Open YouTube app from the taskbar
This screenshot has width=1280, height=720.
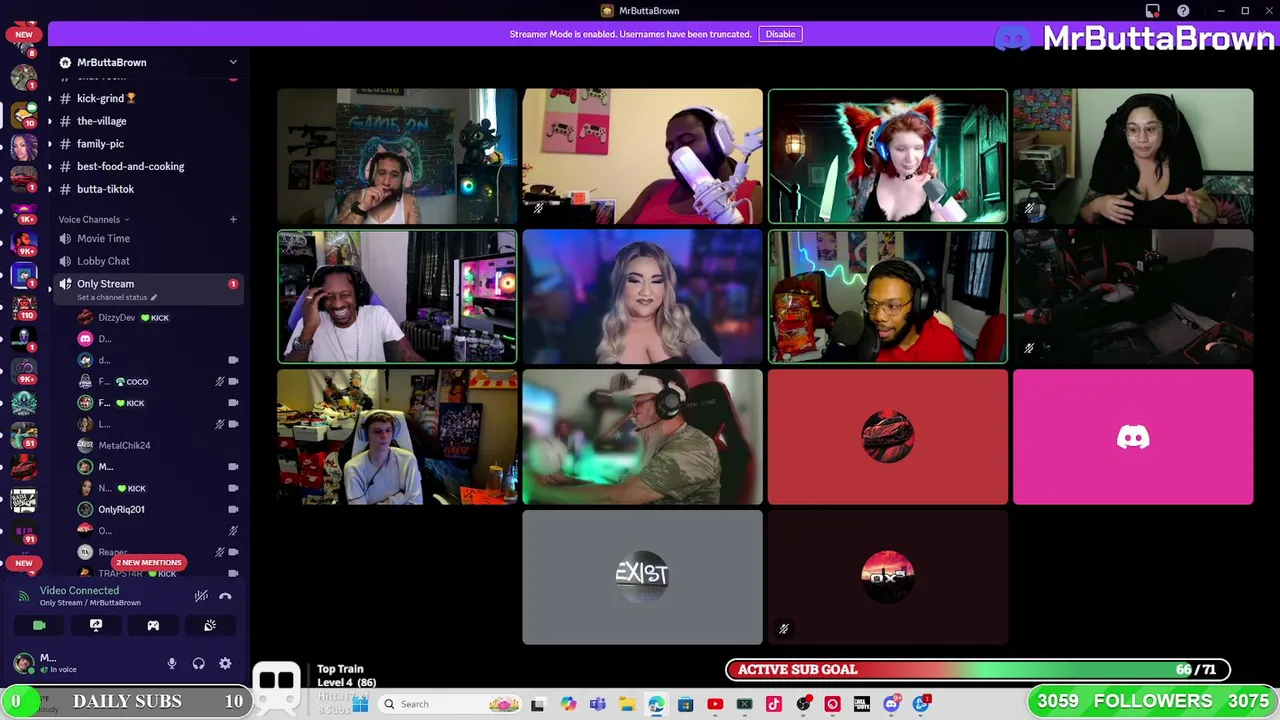(x=715, y=704)
